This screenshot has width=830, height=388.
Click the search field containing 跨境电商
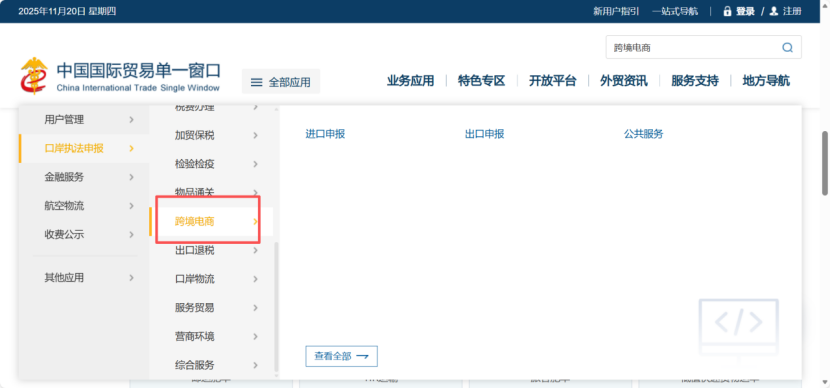(x=703, y=47)
